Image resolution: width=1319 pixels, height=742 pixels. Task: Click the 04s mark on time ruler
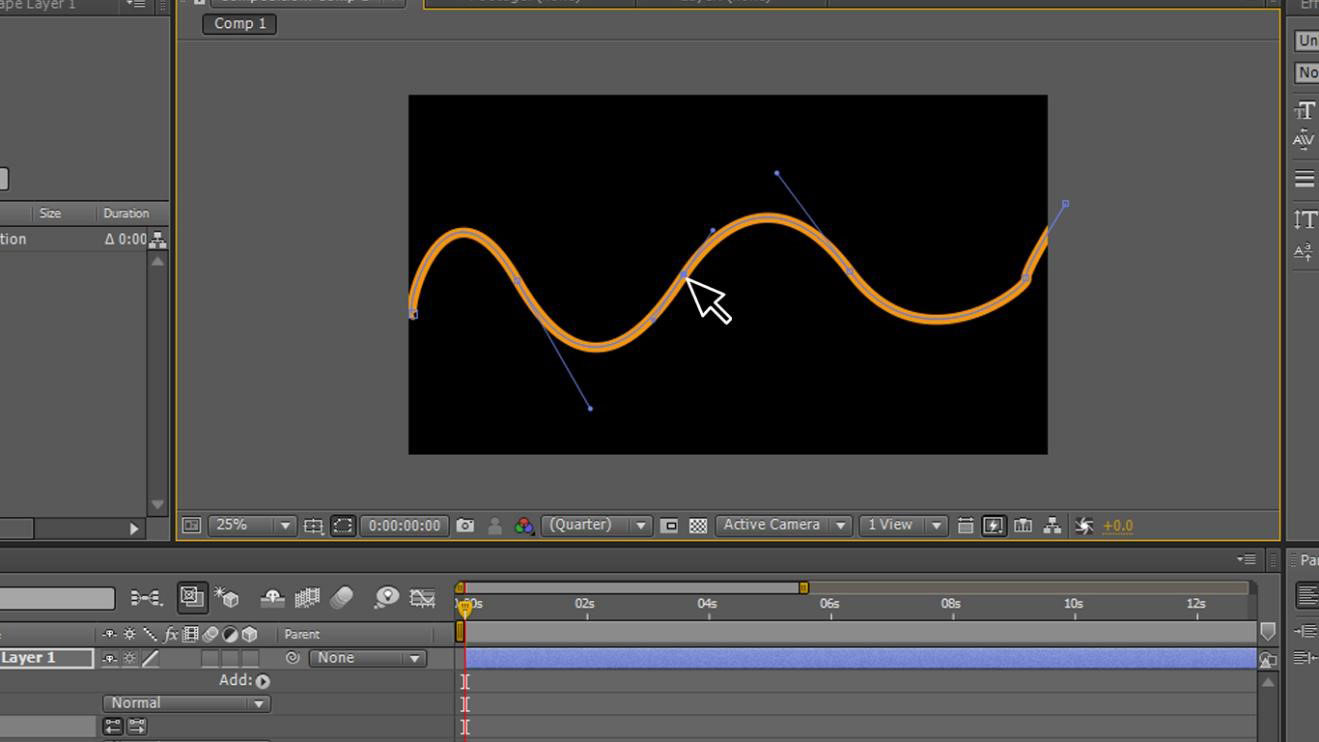coord(707,604)
